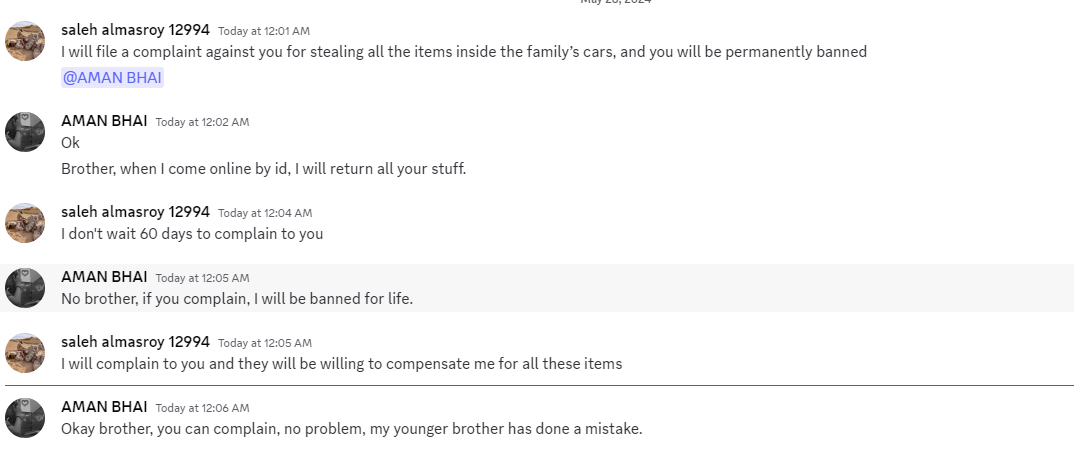Open saleh almasroy's avatar at 12:01 AM message
Screen dimensions: 1074x453
[x=25, y=41]
